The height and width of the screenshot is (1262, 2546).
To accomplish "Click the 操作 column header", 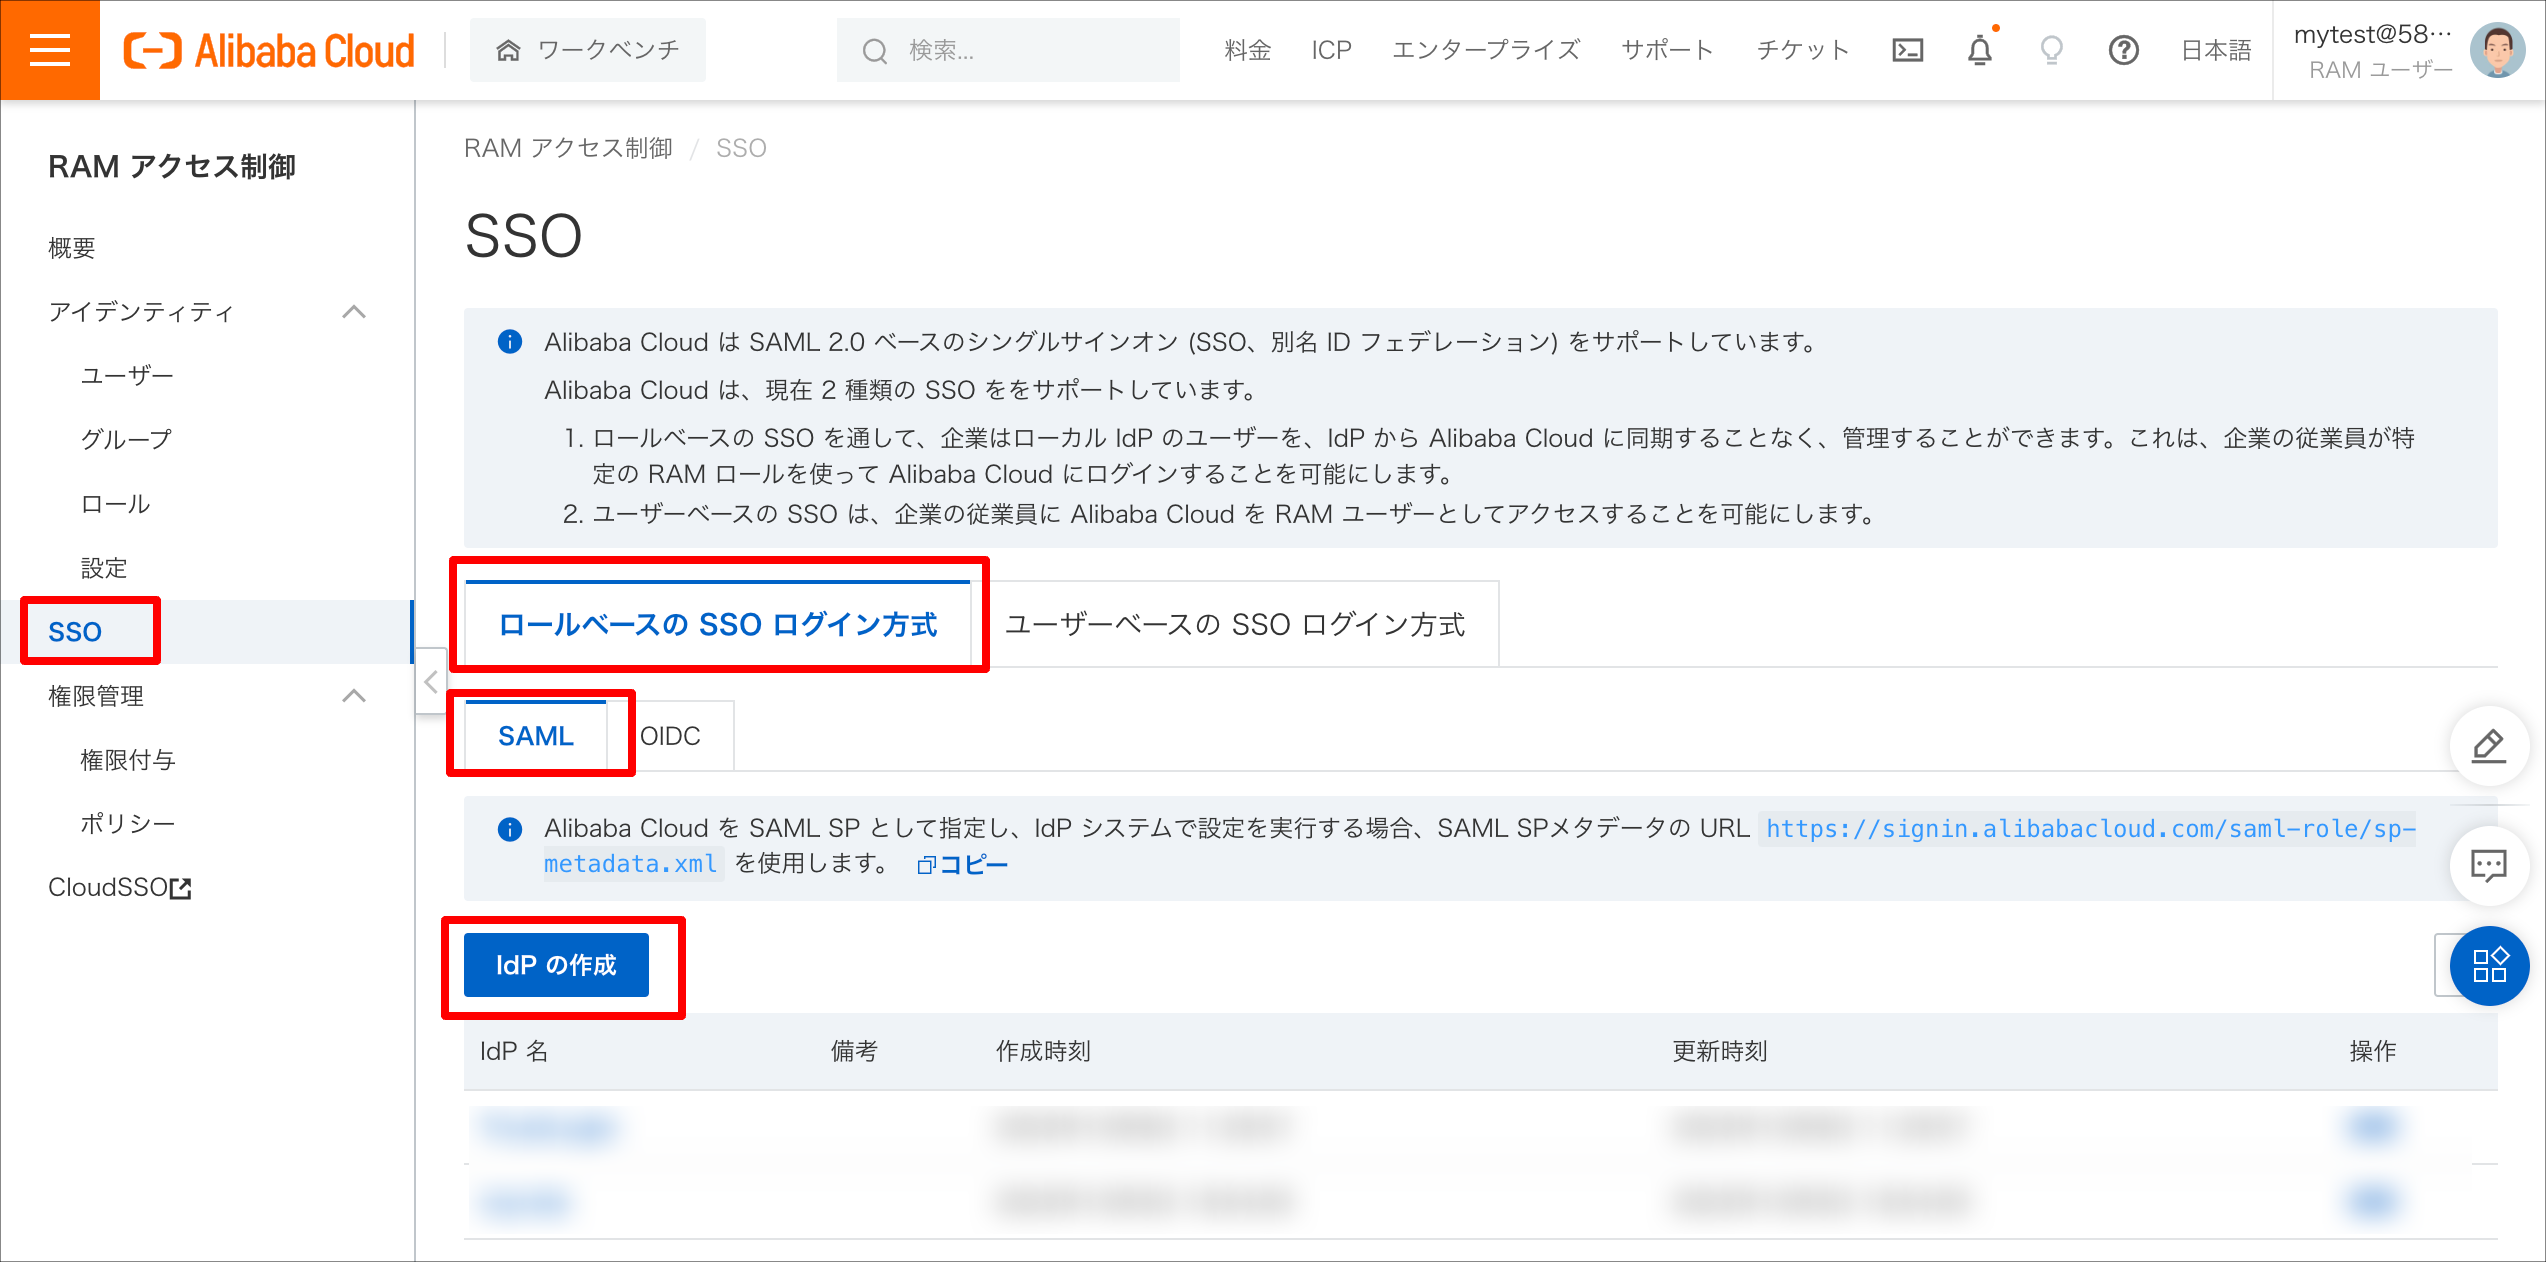I will (x=2372, y=1051).
